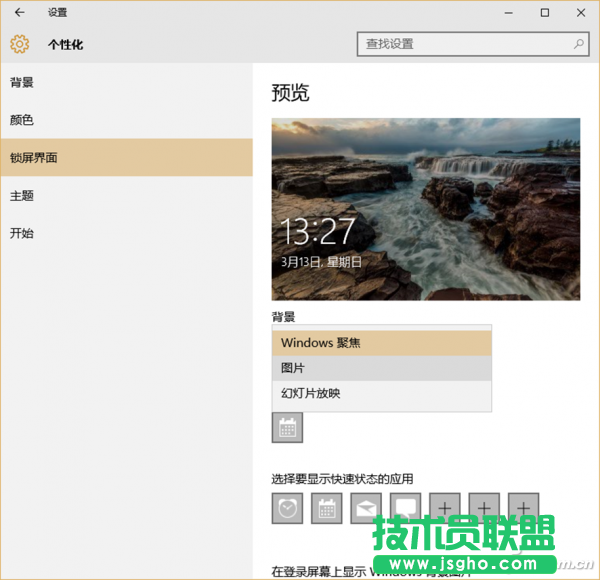Click the lock screen preview image

click(425, 209)
